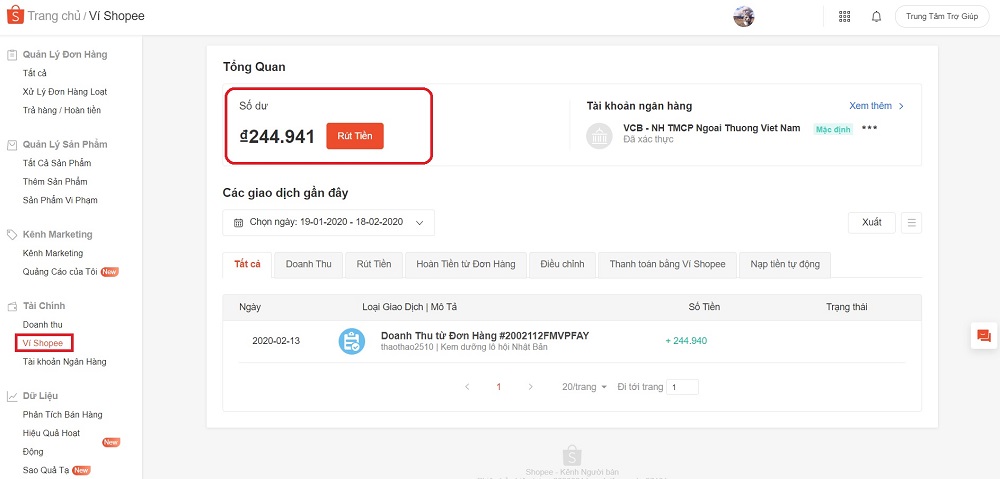This screenshot has width=1000, height=479.
Task: Click the Quản Lý Đơn Hàng heading
Action: pos(65,55)
